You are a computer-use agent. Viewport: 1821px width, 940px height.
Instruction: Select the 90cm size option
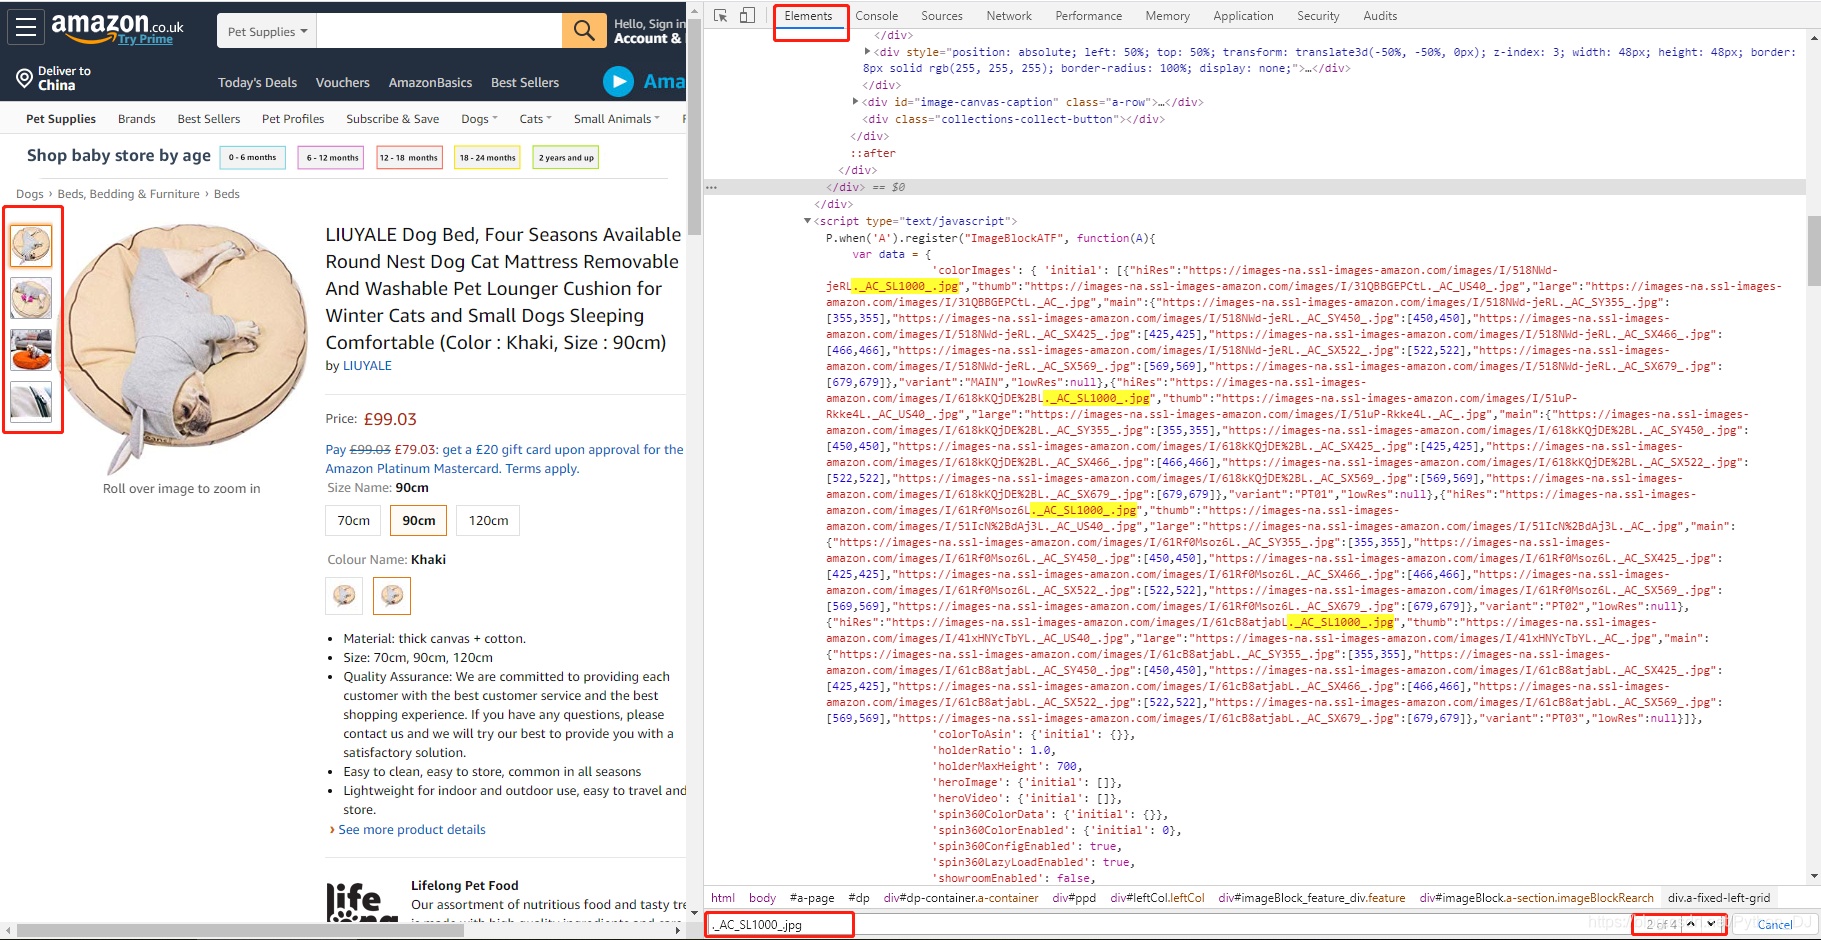click(419, 520)
